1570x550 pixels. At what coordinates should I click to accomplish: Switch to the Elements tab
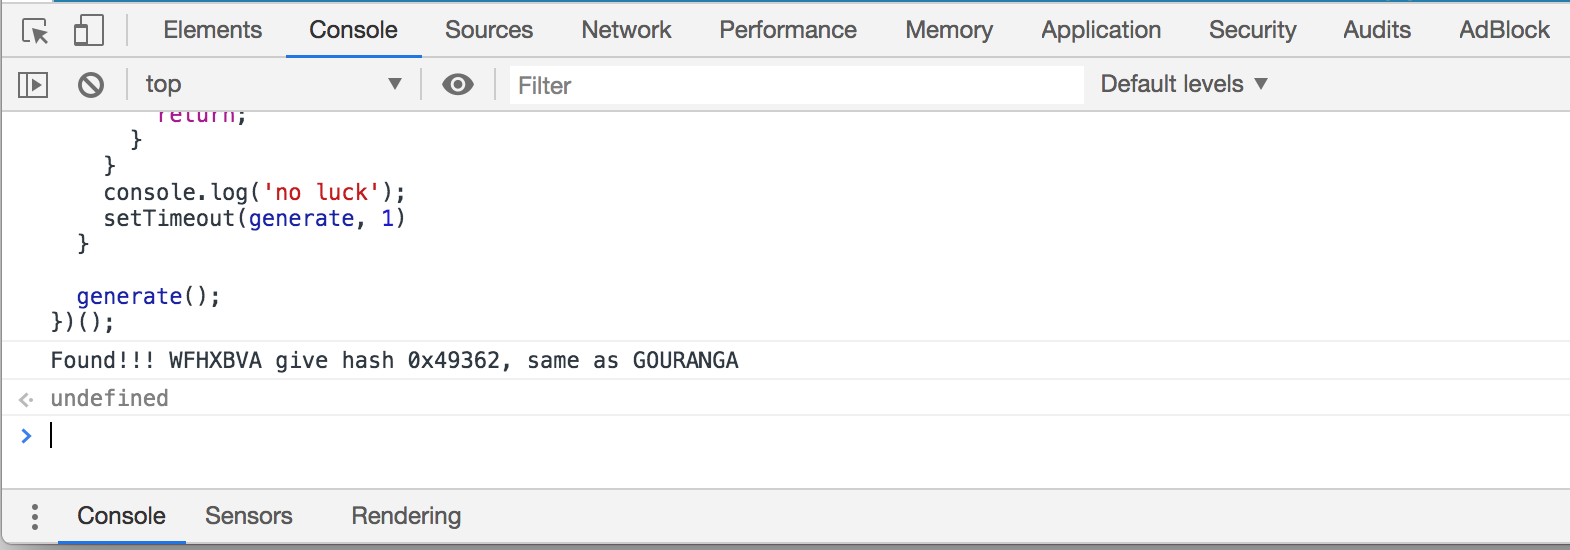(212, 30)
